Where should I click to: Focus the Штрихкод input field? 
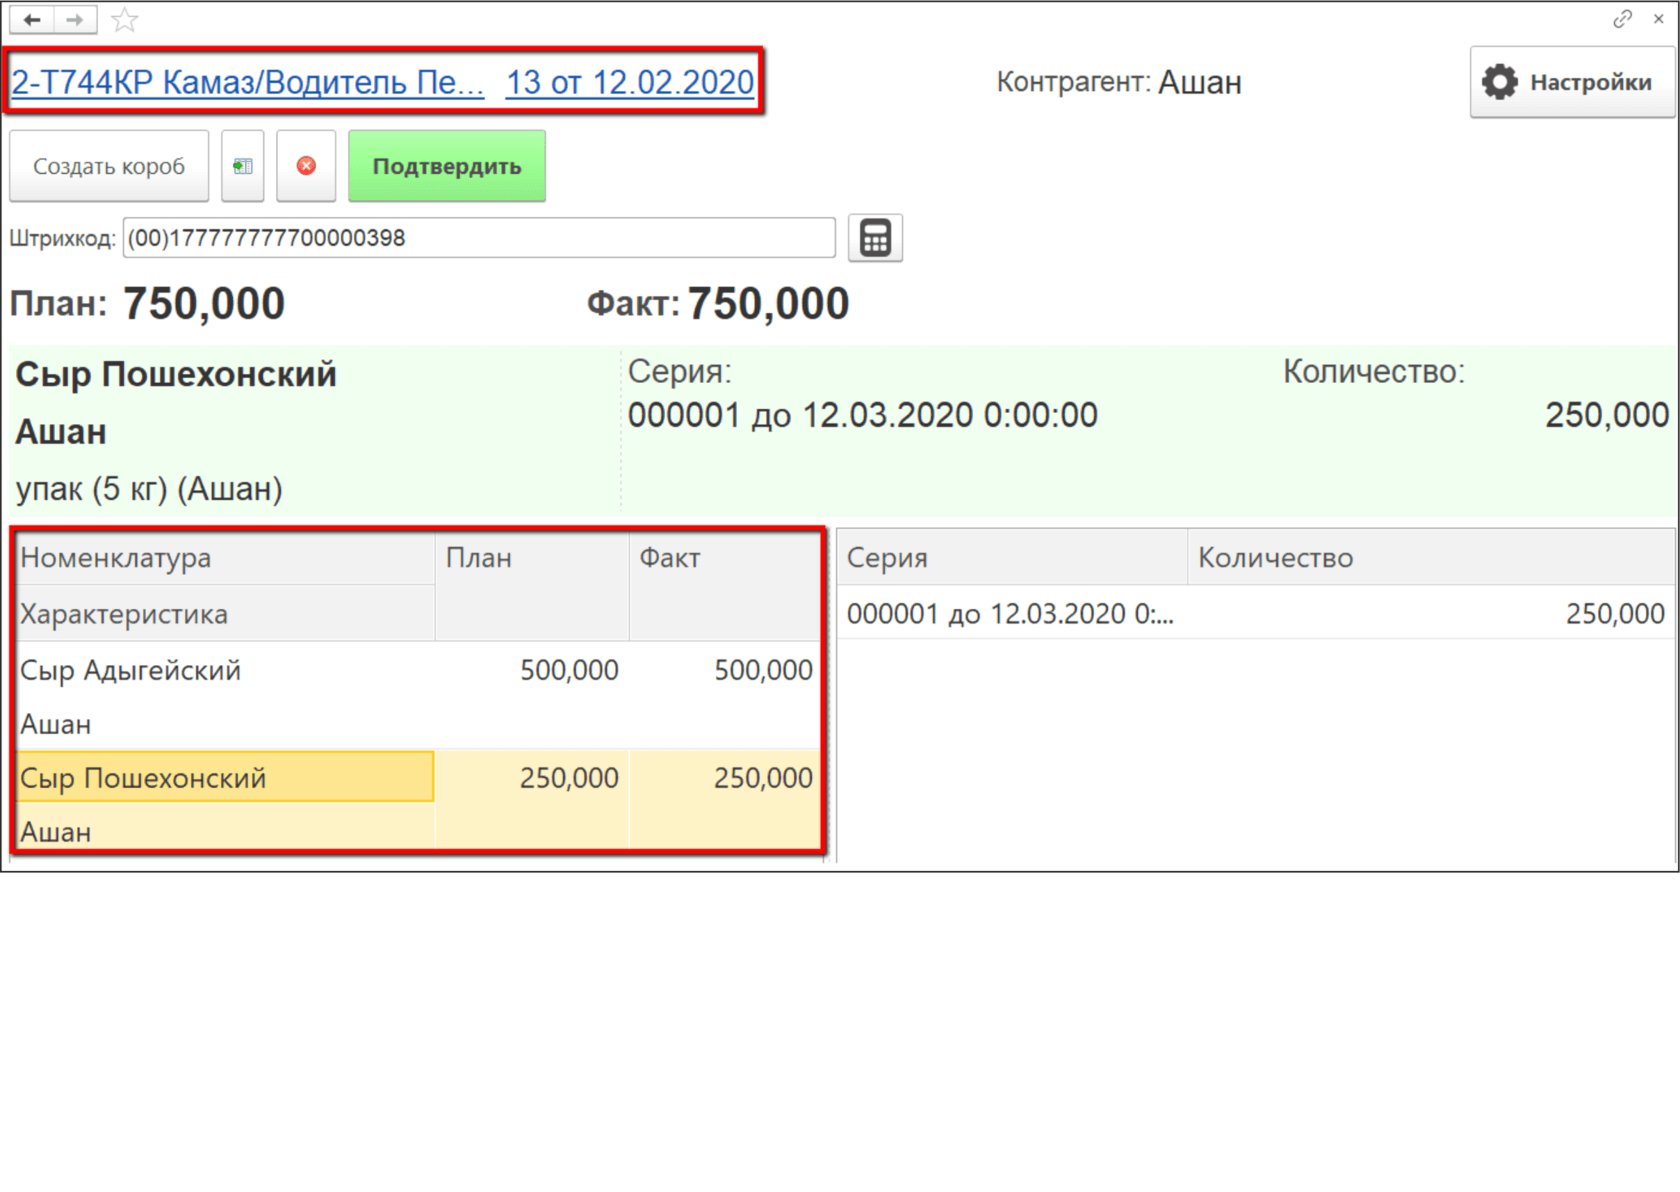click(479, 238)
